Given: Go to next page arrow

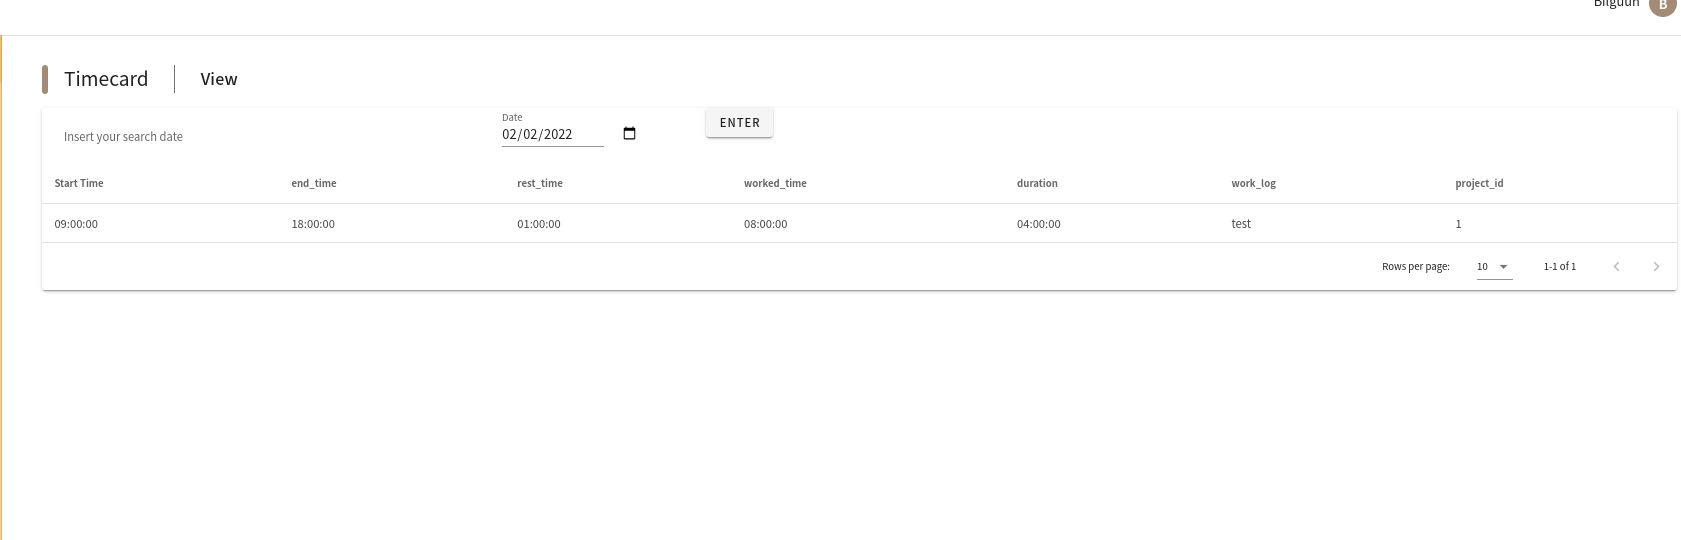Looking at the screenshot, I should pyautogui.click(x=1656, y=266).
